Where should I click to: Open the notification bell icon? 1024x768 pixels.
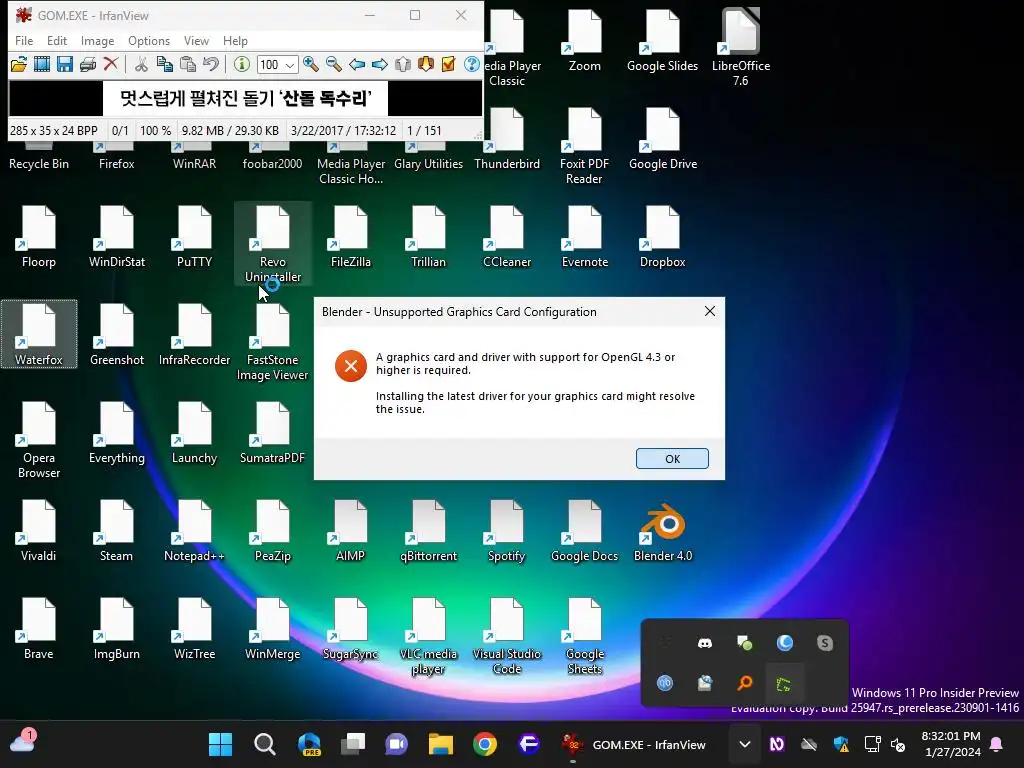(997, 744)
